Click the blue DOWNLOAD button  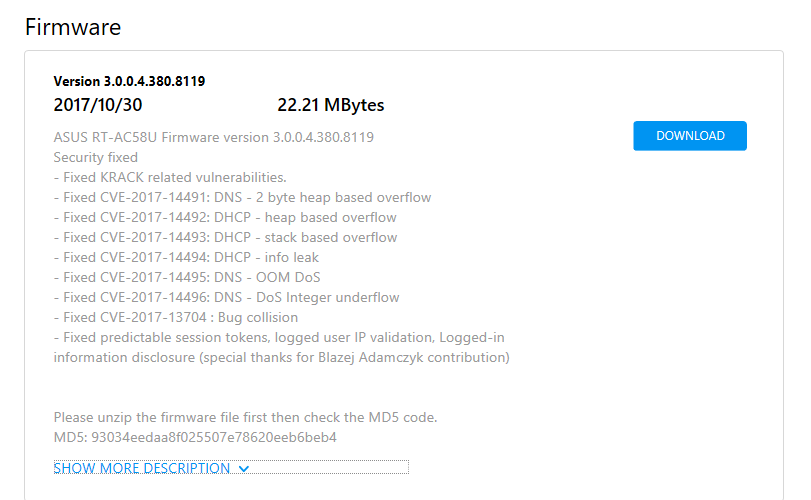[689, 136]
